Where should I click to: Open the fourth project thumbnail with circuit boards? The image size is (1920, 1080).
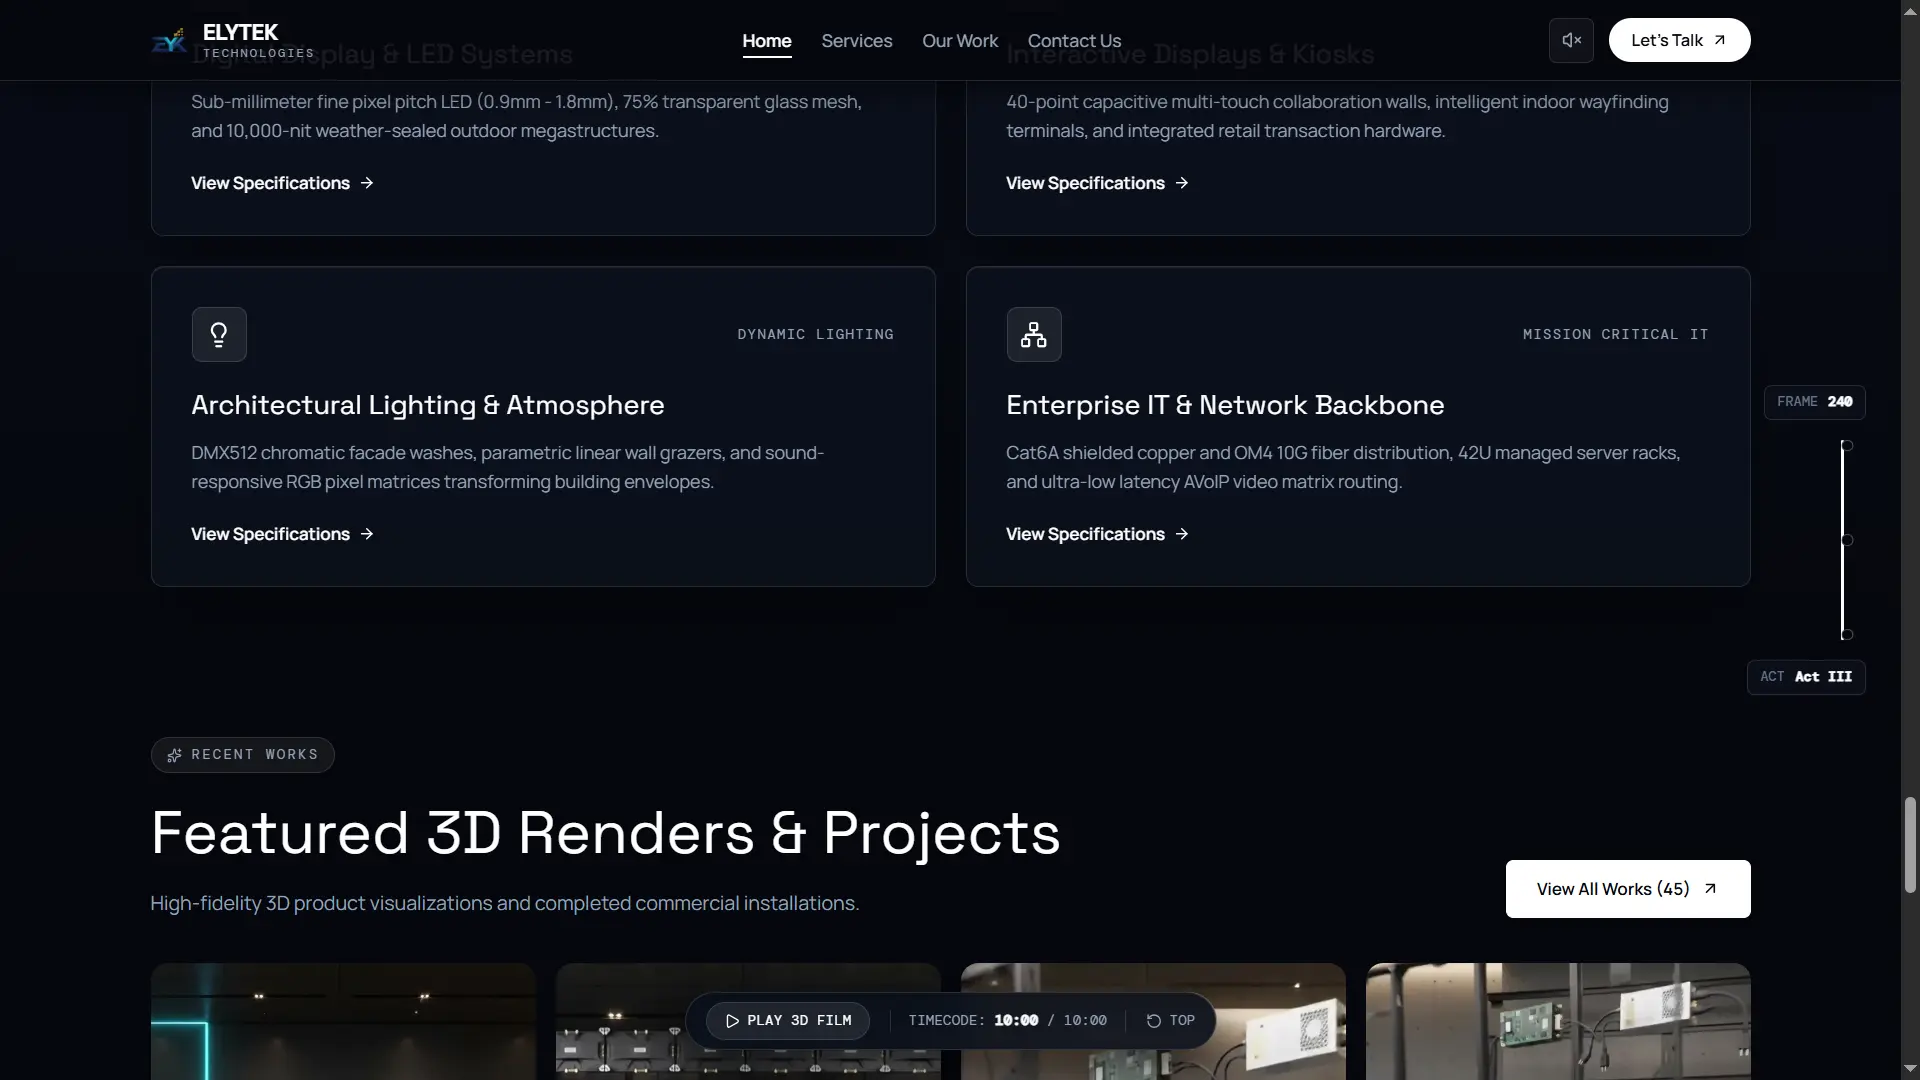(1558, 1021)
